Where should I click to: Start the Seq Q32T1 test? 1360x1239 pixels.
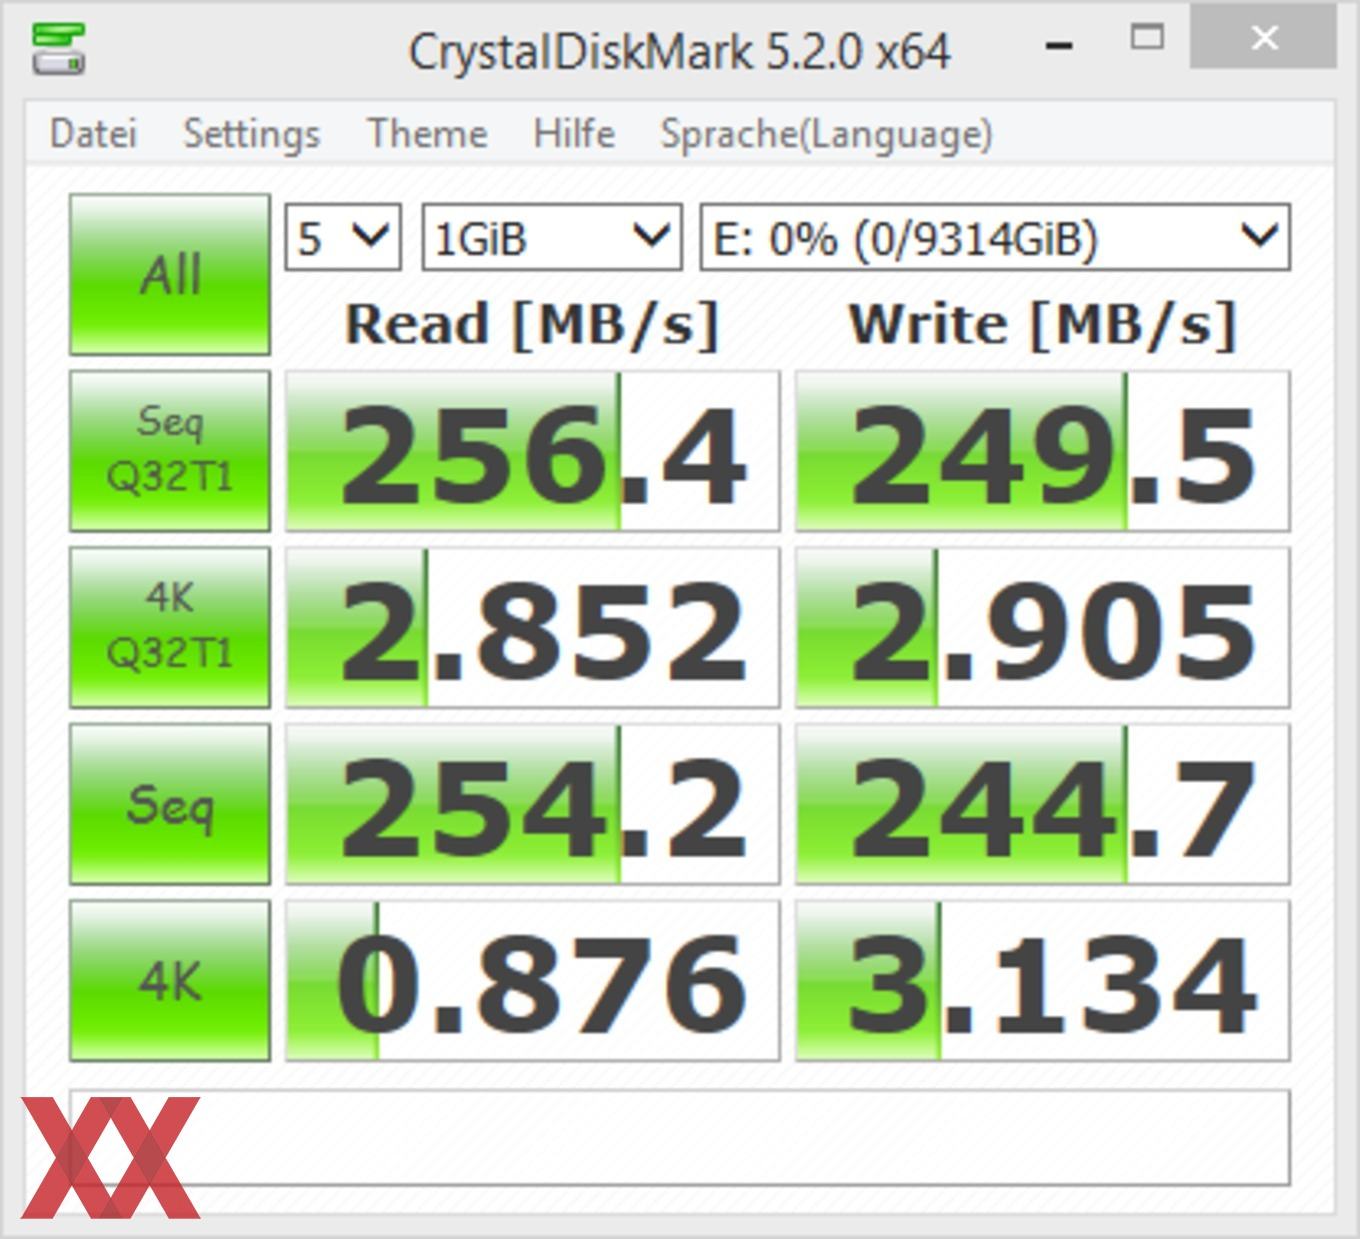pyautogui.click(x=170, y=451)
